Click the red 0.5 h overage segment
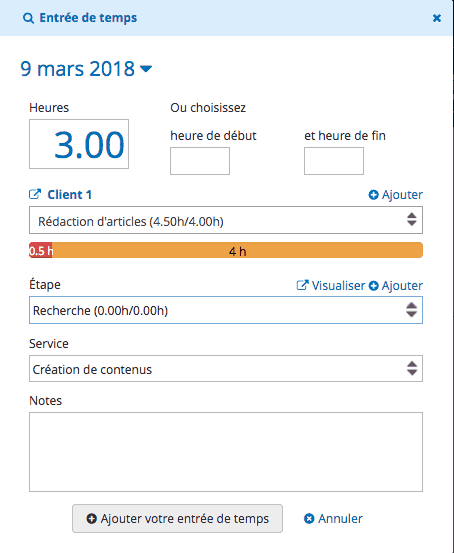The height and width of the screenshot is (553, 454). (41, 250)
